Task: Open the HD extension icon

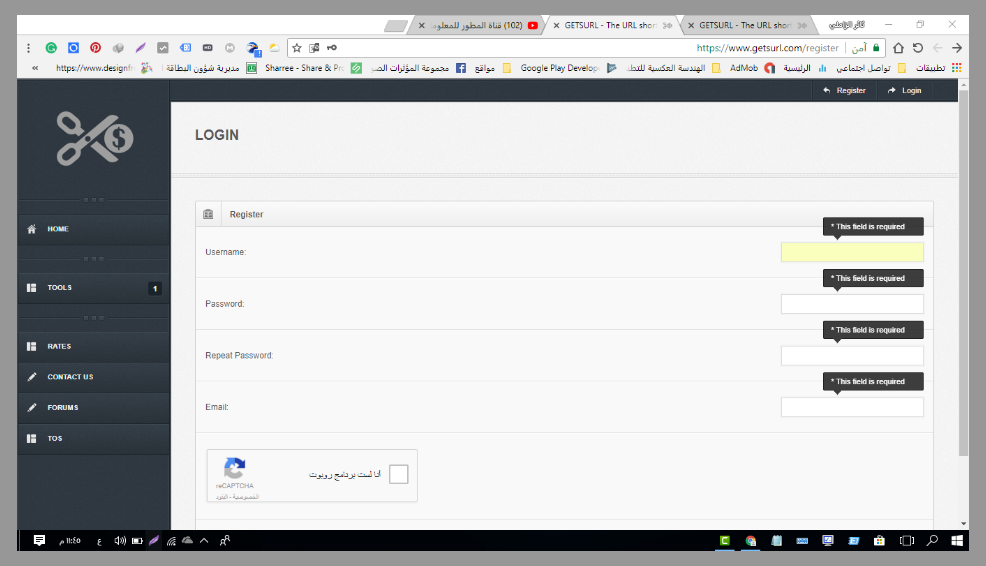Action: [208, 48]
